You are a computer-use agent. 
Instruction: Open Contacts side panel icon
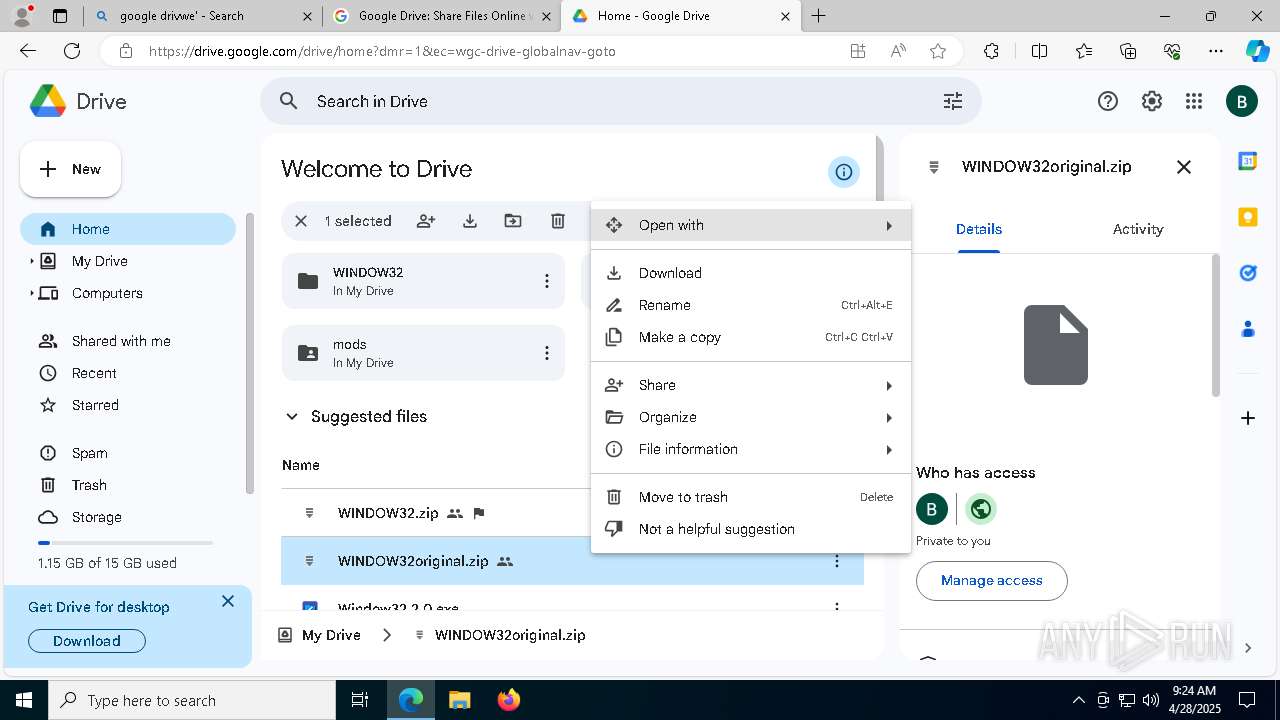(1248, 328)
